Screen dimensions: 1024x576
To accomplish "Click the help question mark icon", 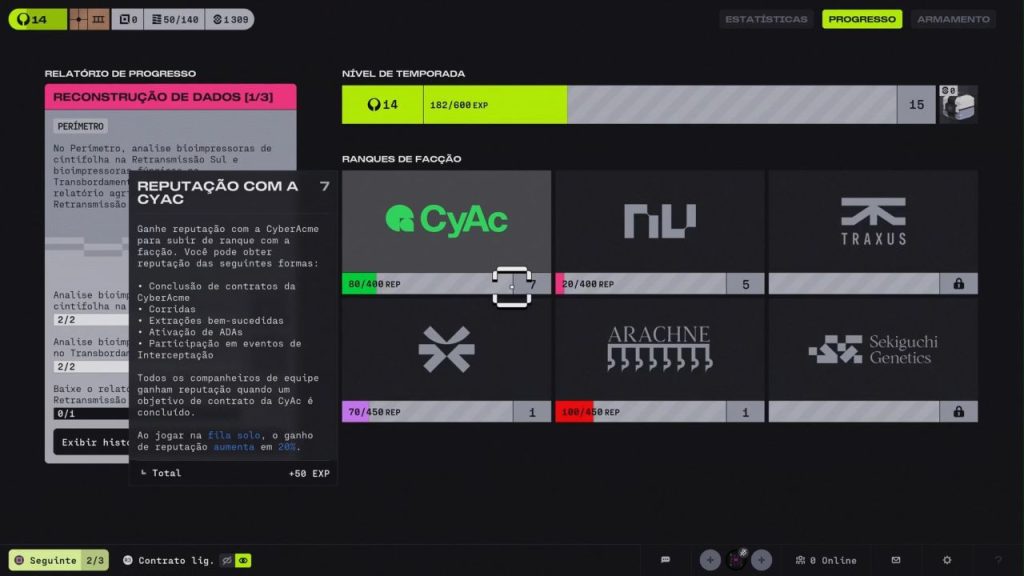I will [x=997, y=560].
